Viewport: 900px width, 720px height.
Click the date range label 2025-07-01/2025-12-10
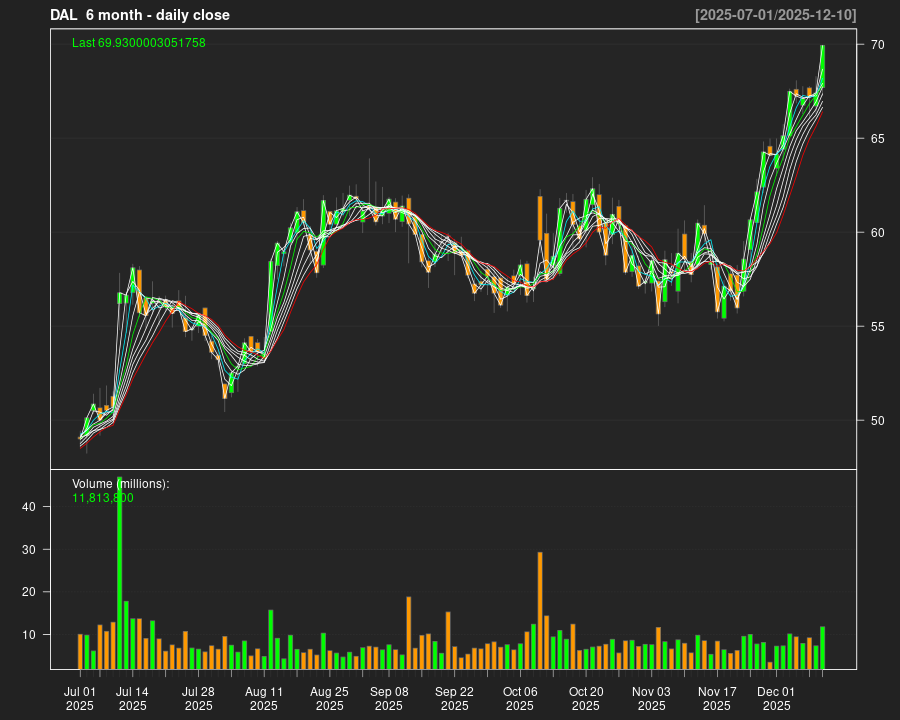[x=775, y=15]
